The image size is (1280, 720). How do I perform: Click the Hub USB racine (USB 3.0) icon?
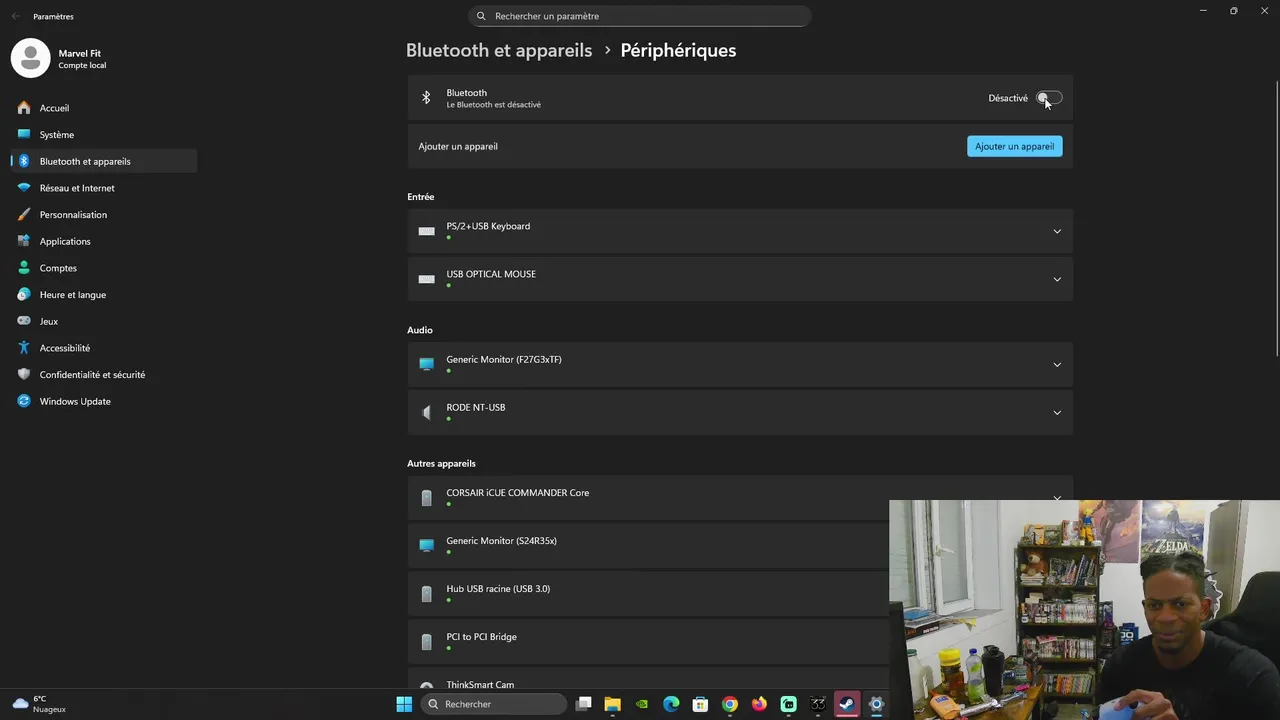tap(426, 593)
